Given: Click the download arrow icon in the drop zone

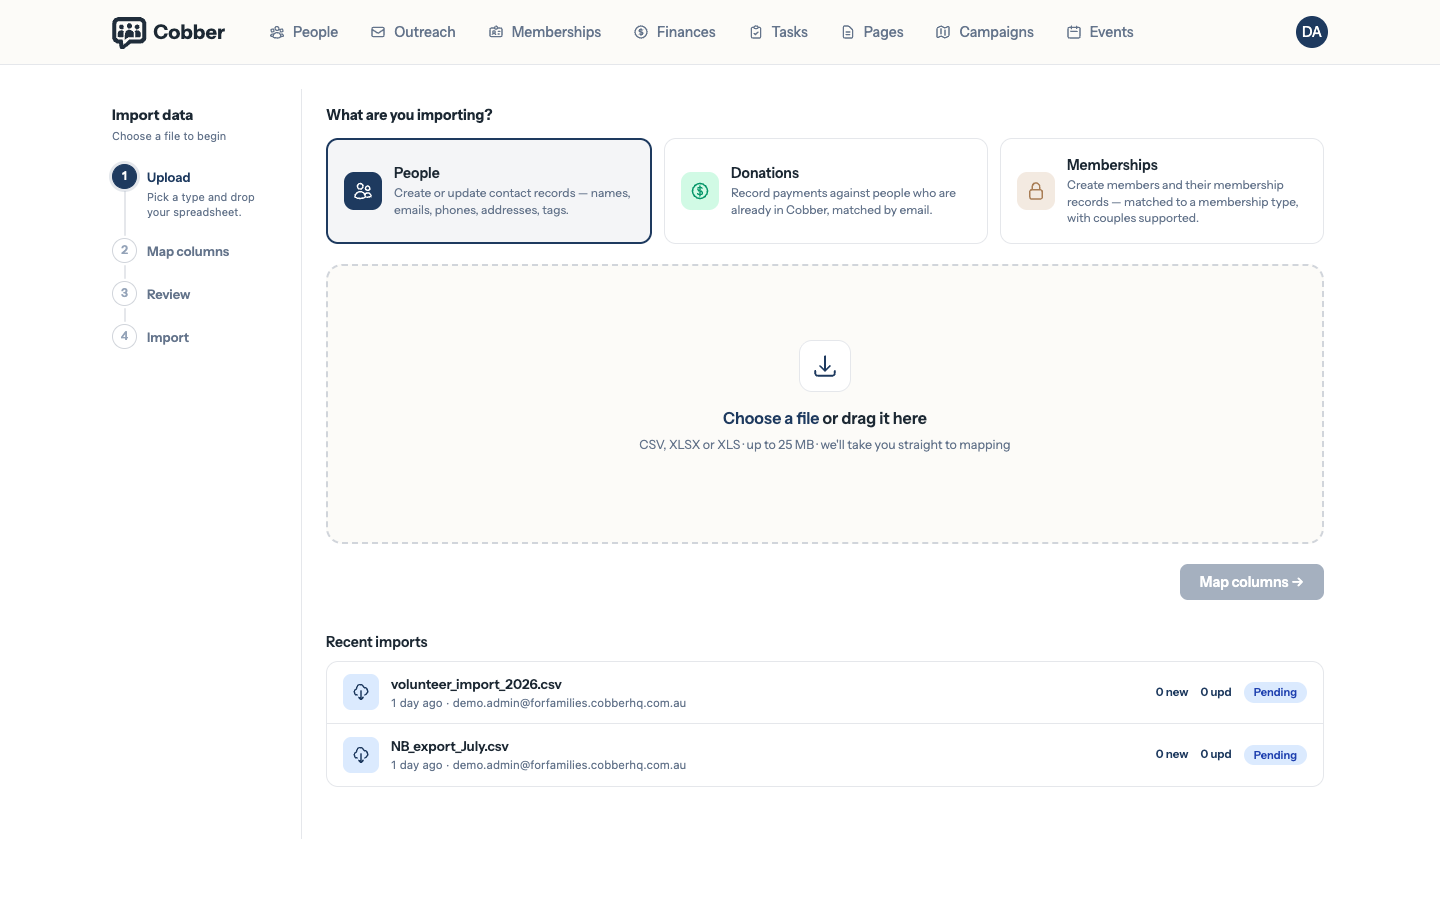Looking at the screenshot, I should (825, 366).
